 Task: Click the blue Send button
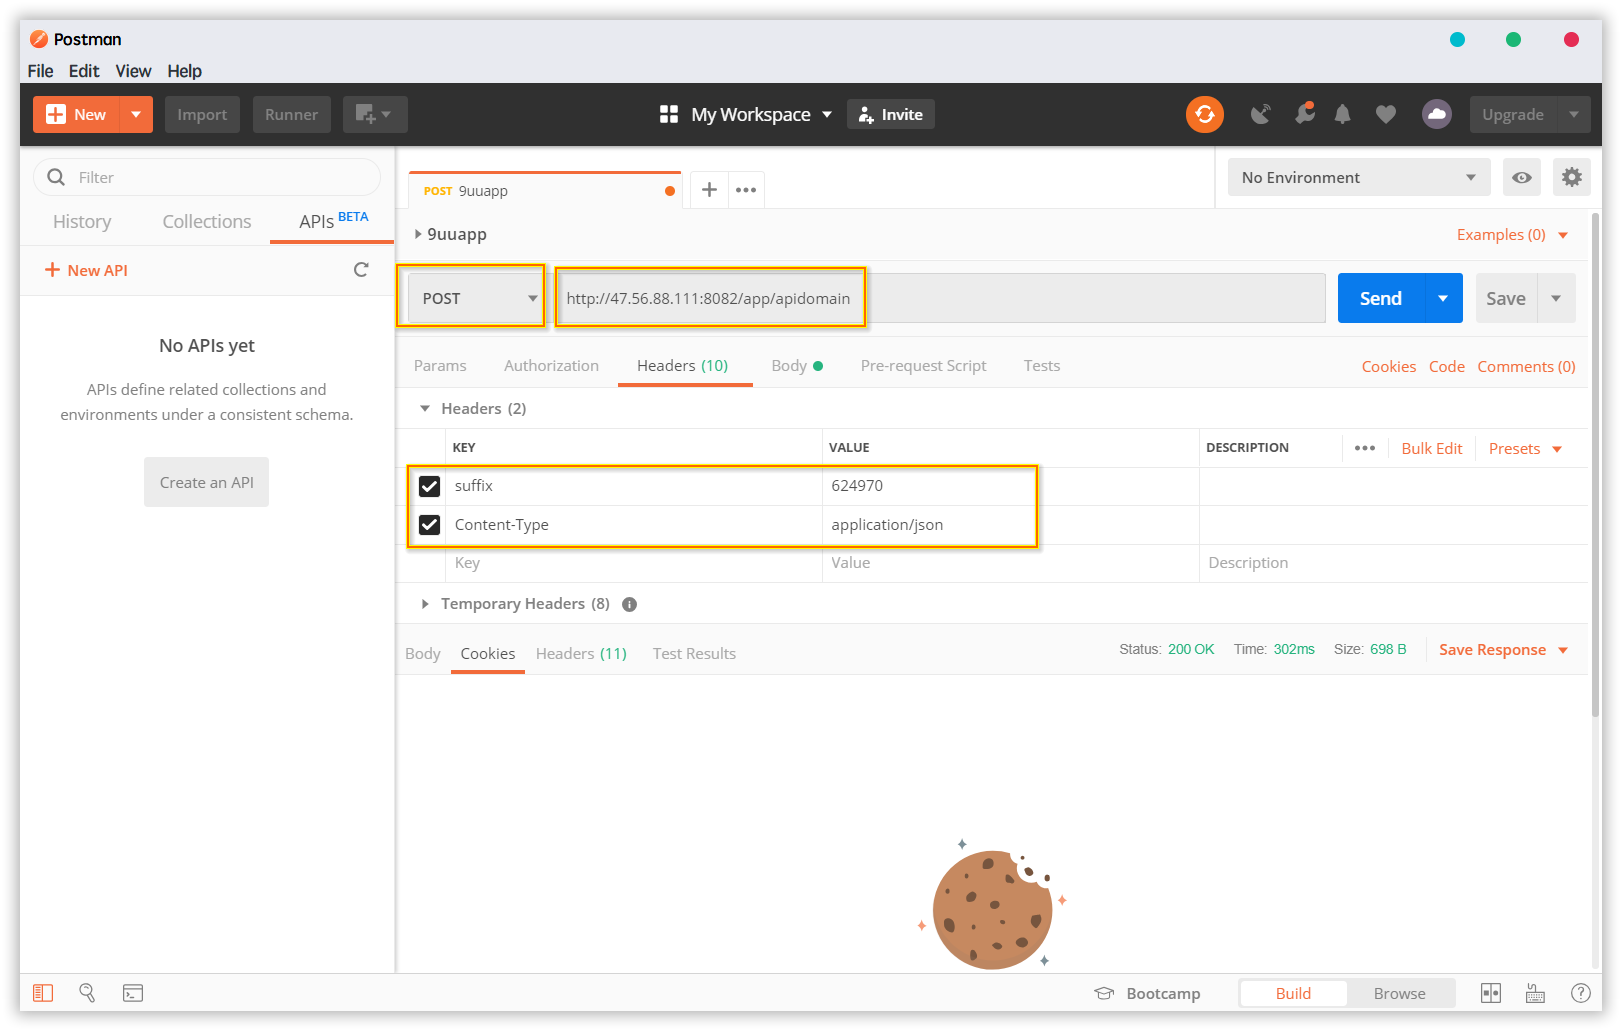(x=1381, y=298)
